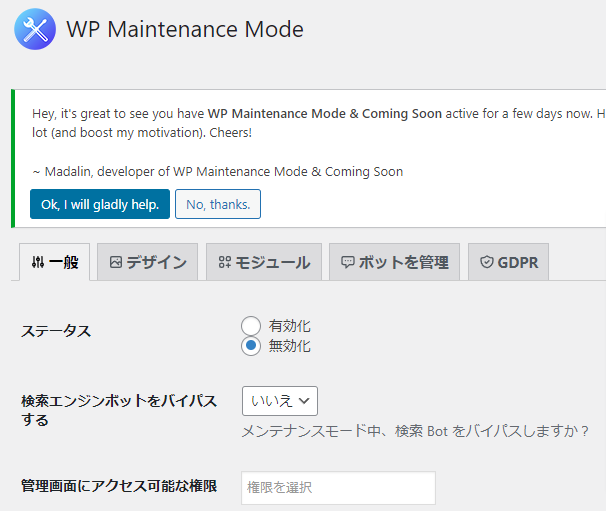Viewport: 606px width, 511px height.
Task: Switch to the 一般 tab
Action: coord(55,263)
